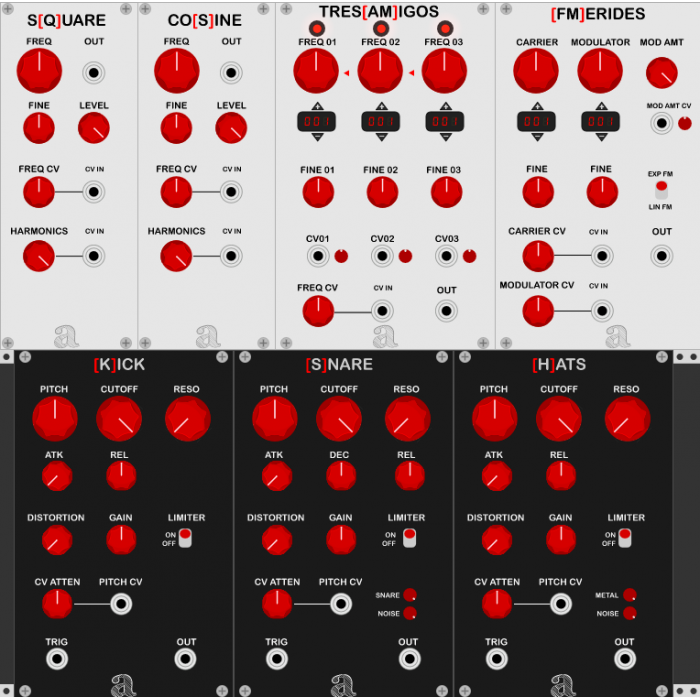Click the CO[S]INE FREQ CV input jack

tap(231, 192)
